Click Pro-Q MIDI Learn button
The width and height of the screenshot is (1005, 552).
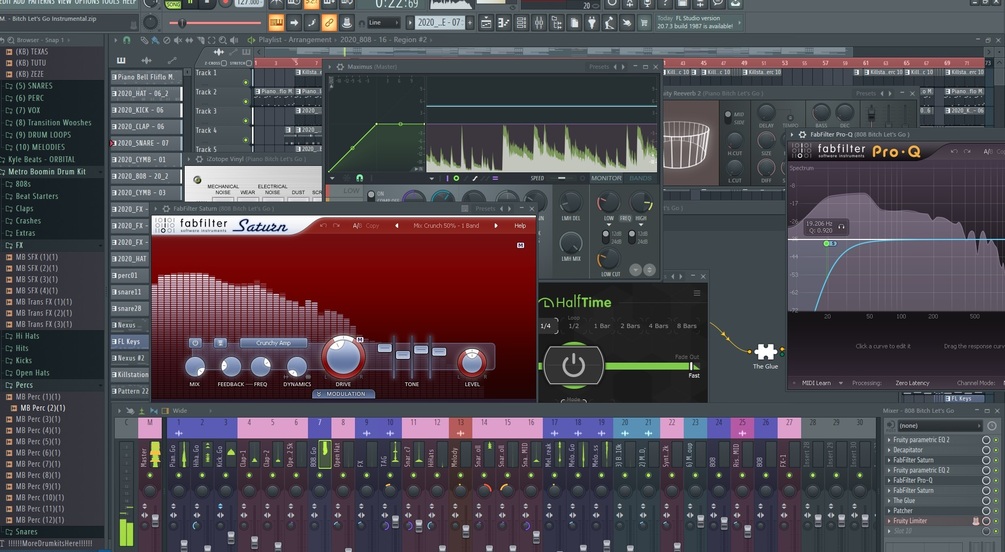click(816, 383)
